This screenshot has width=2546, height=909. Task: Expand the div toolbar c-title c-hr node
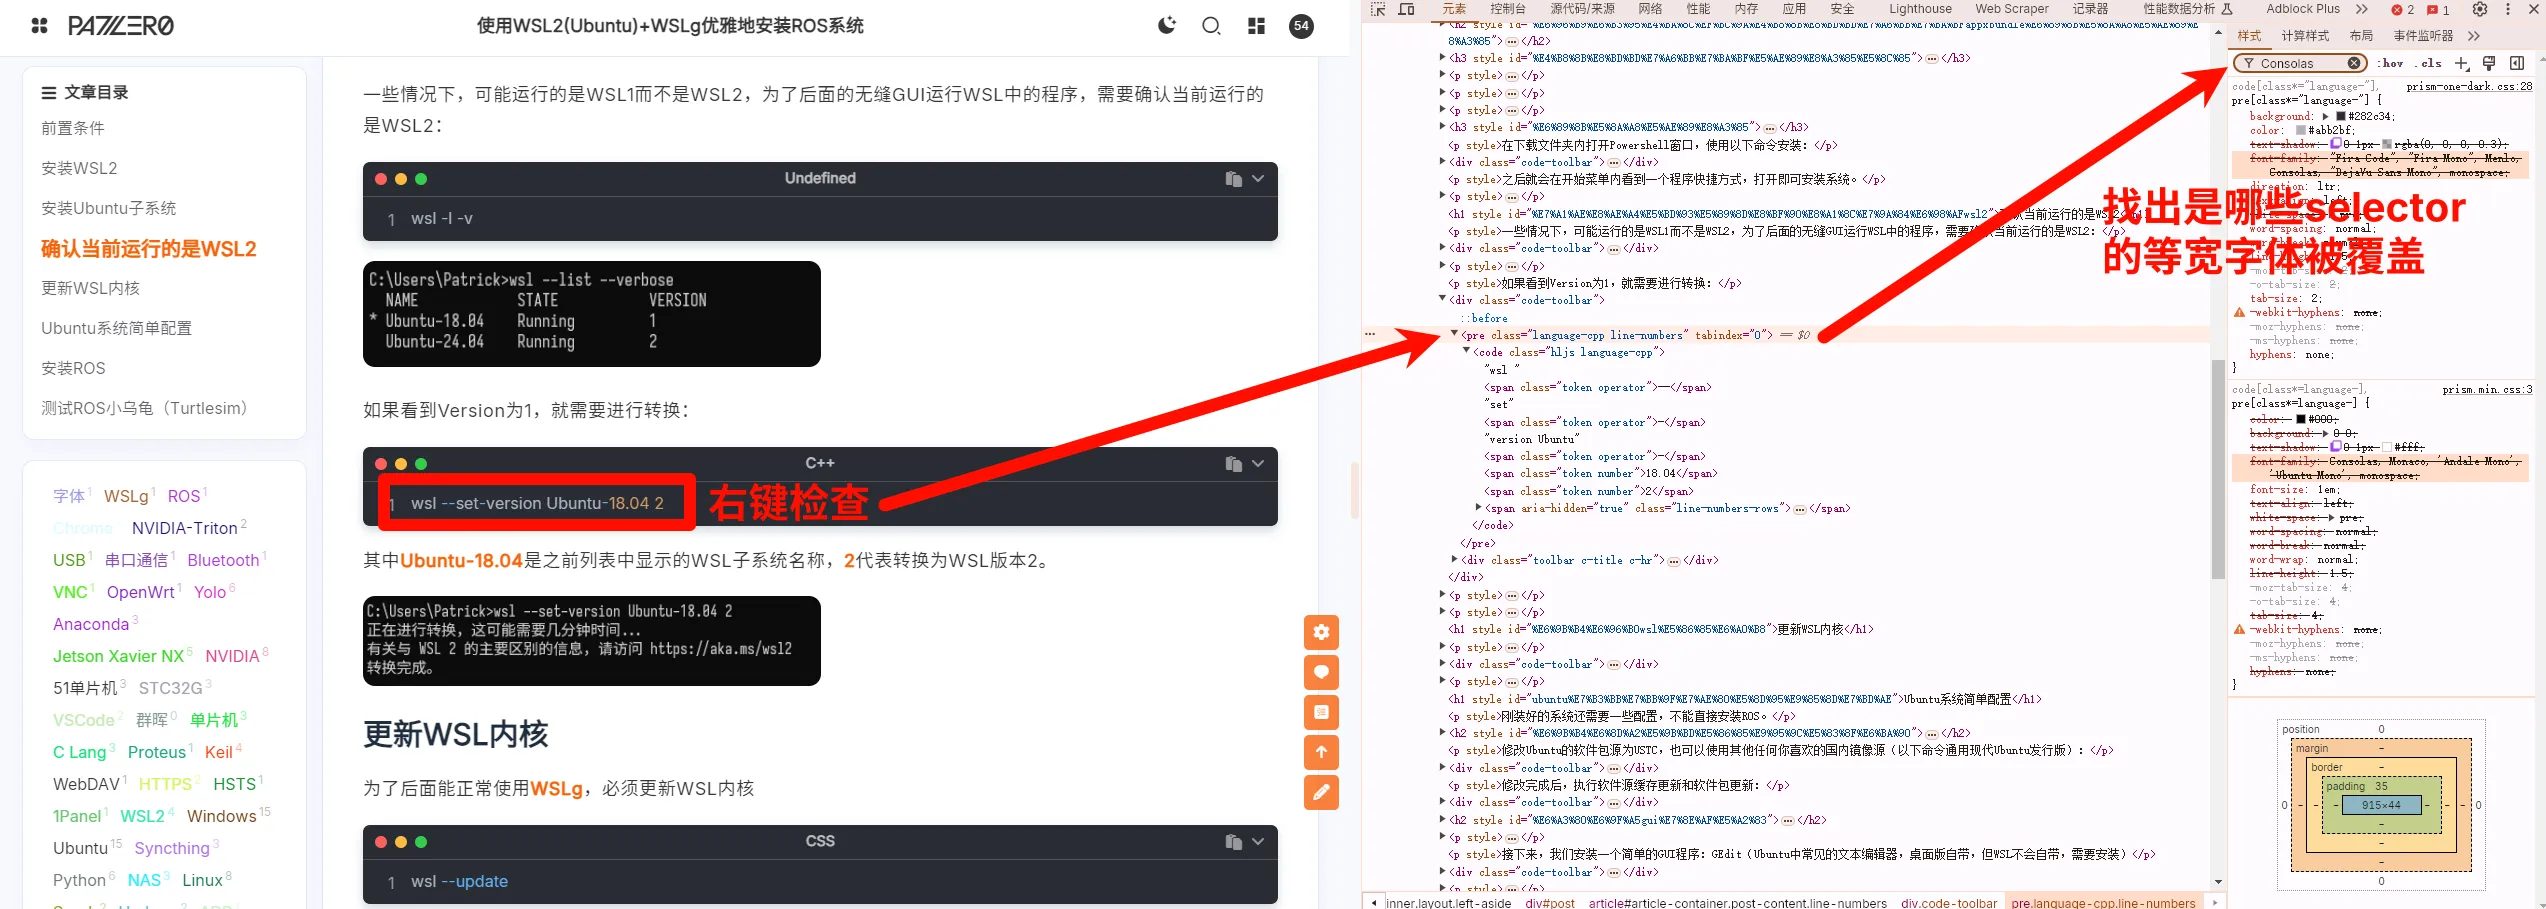[x=1454, y=559]
